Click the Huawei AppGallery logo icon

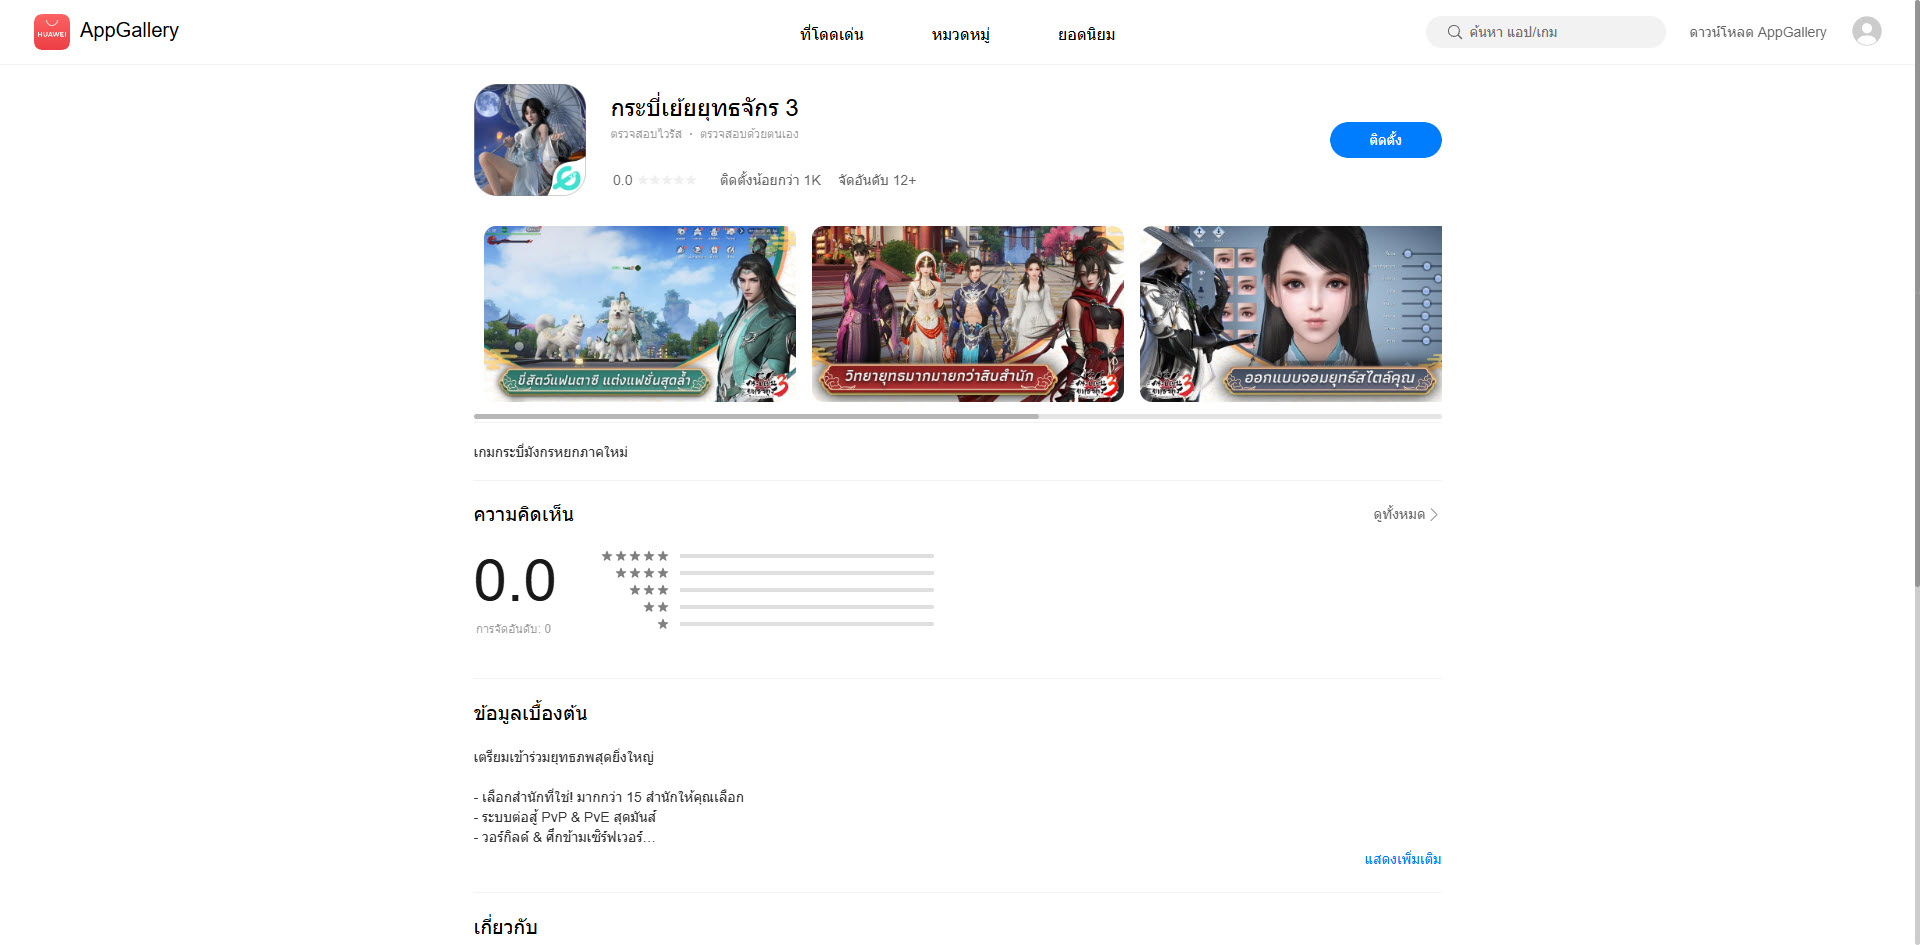(x=52, y=32)
